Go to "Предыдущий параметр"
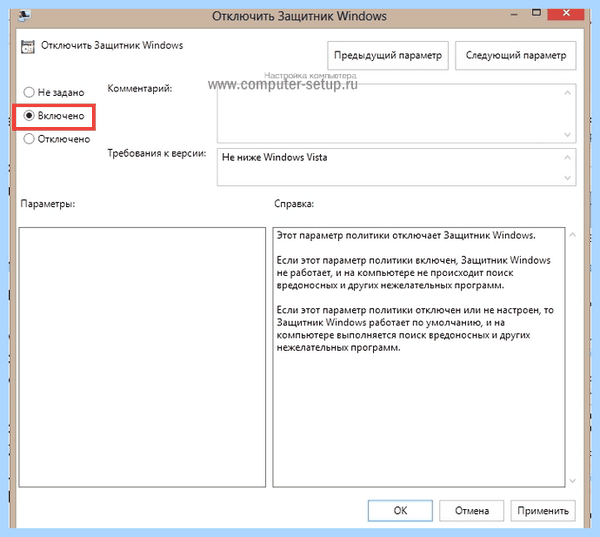Image resolution: width=600 pixels, height=537 pixels. (388, 55)
